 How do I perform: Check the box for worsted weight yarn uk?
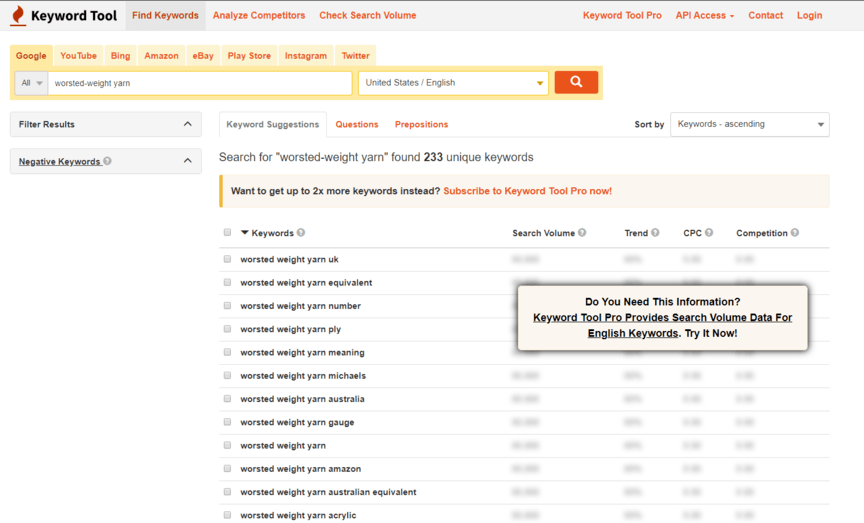click(227, 258)
